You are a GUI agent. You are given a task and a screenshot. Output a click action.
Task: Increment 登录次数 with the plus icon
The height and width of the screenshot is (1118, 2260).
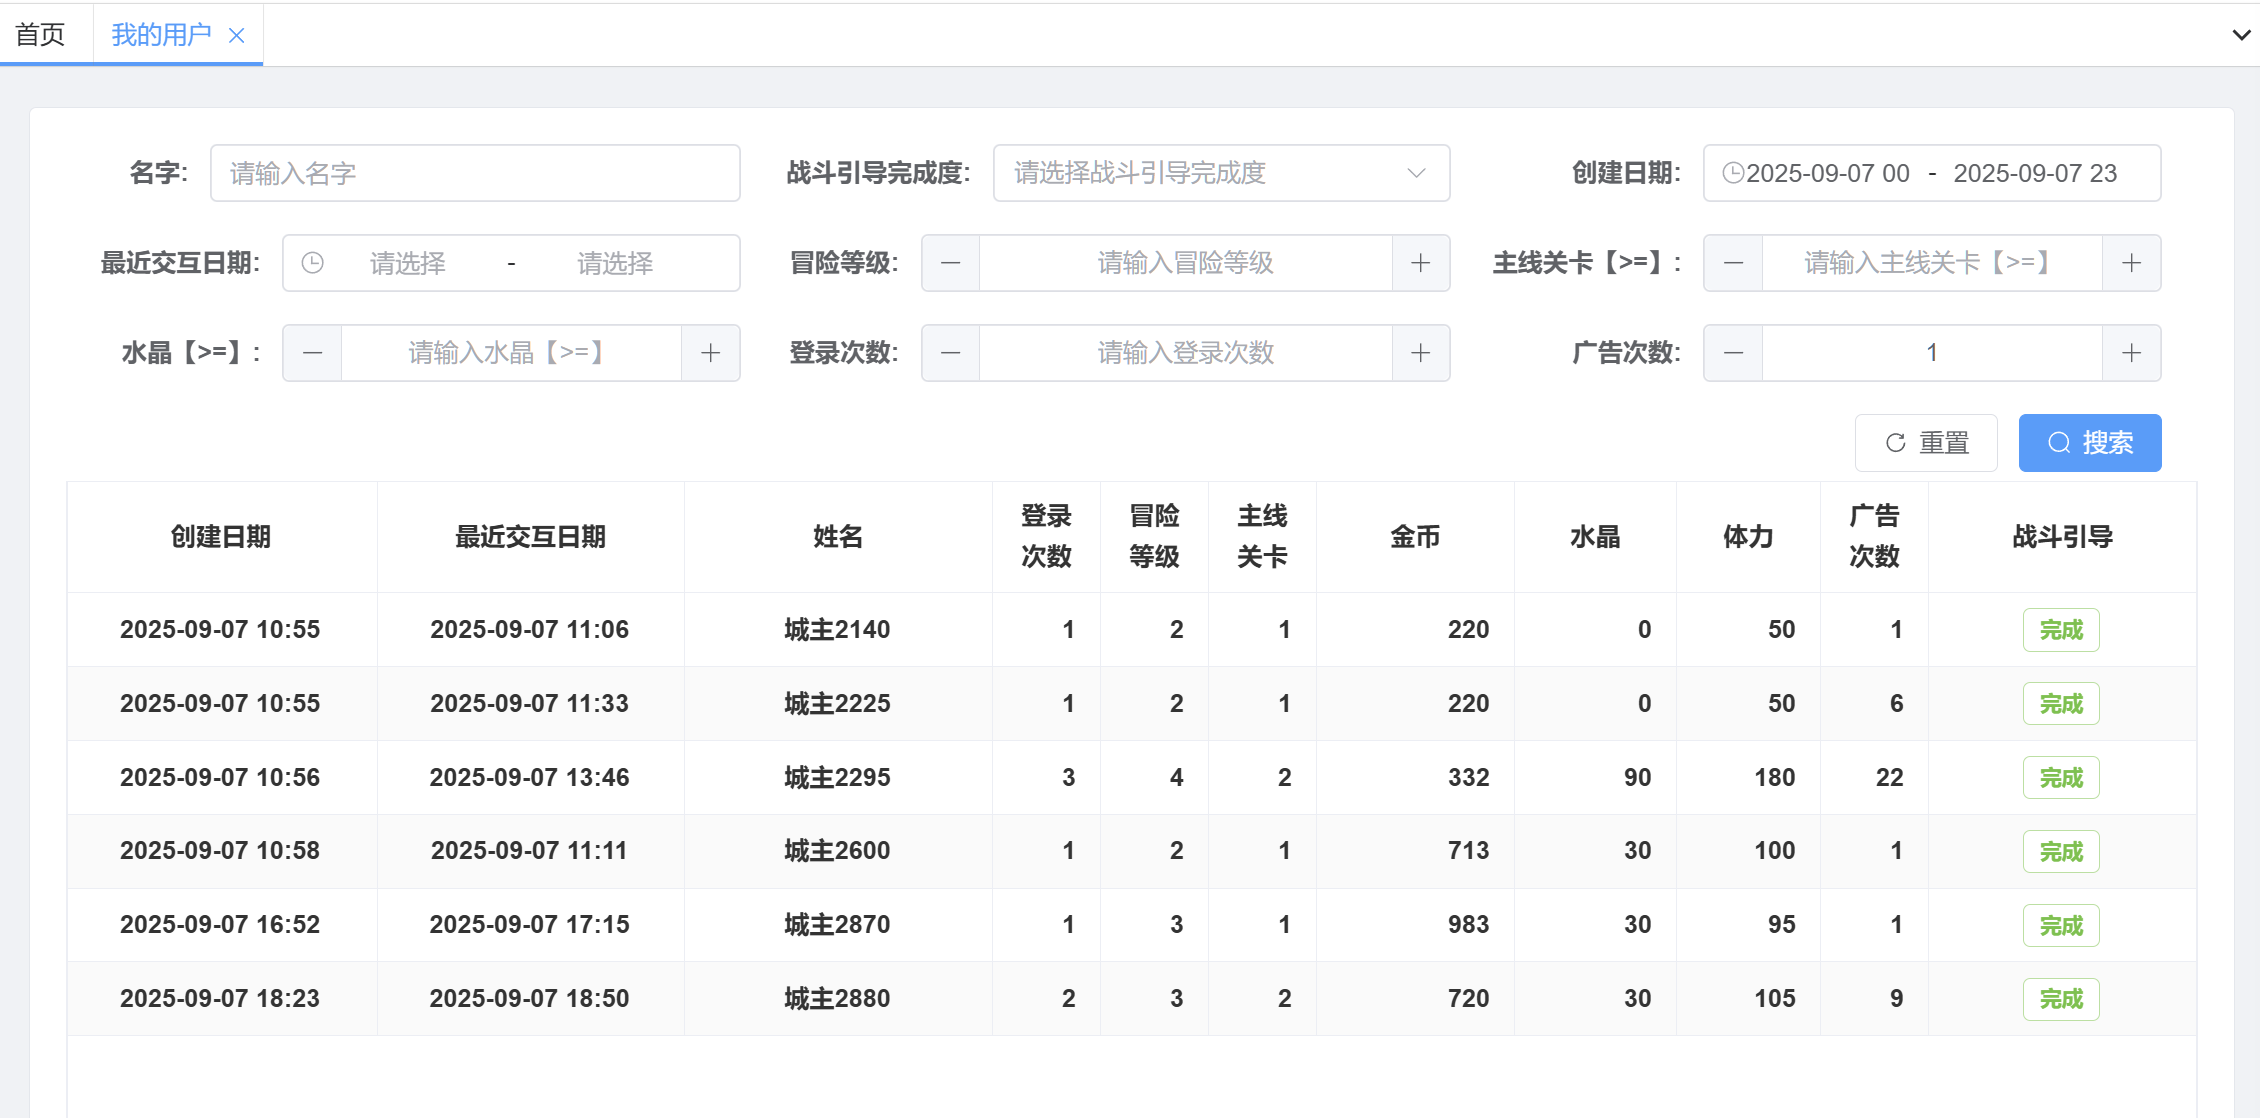[1420, 353]
